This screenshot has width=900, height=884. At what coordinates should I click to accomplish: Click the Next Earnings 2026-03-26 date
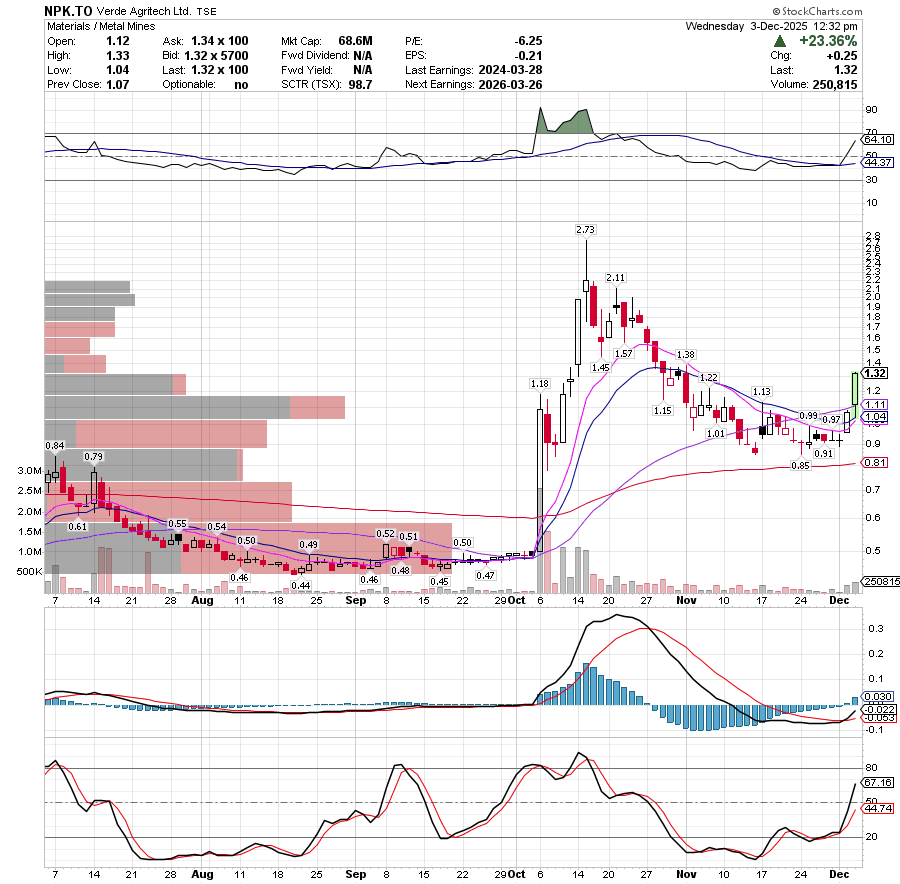[x=510, y=84]
